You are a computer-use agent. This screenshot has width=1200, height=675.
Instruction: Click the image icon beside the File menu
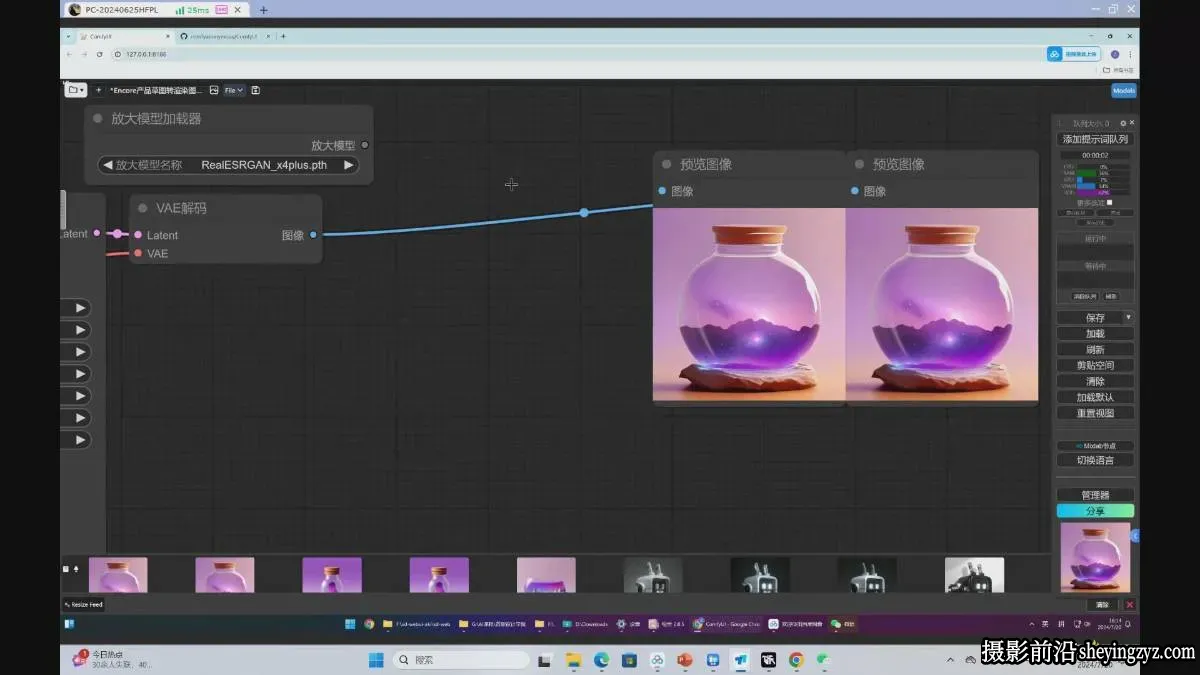(x=213, y=90)
